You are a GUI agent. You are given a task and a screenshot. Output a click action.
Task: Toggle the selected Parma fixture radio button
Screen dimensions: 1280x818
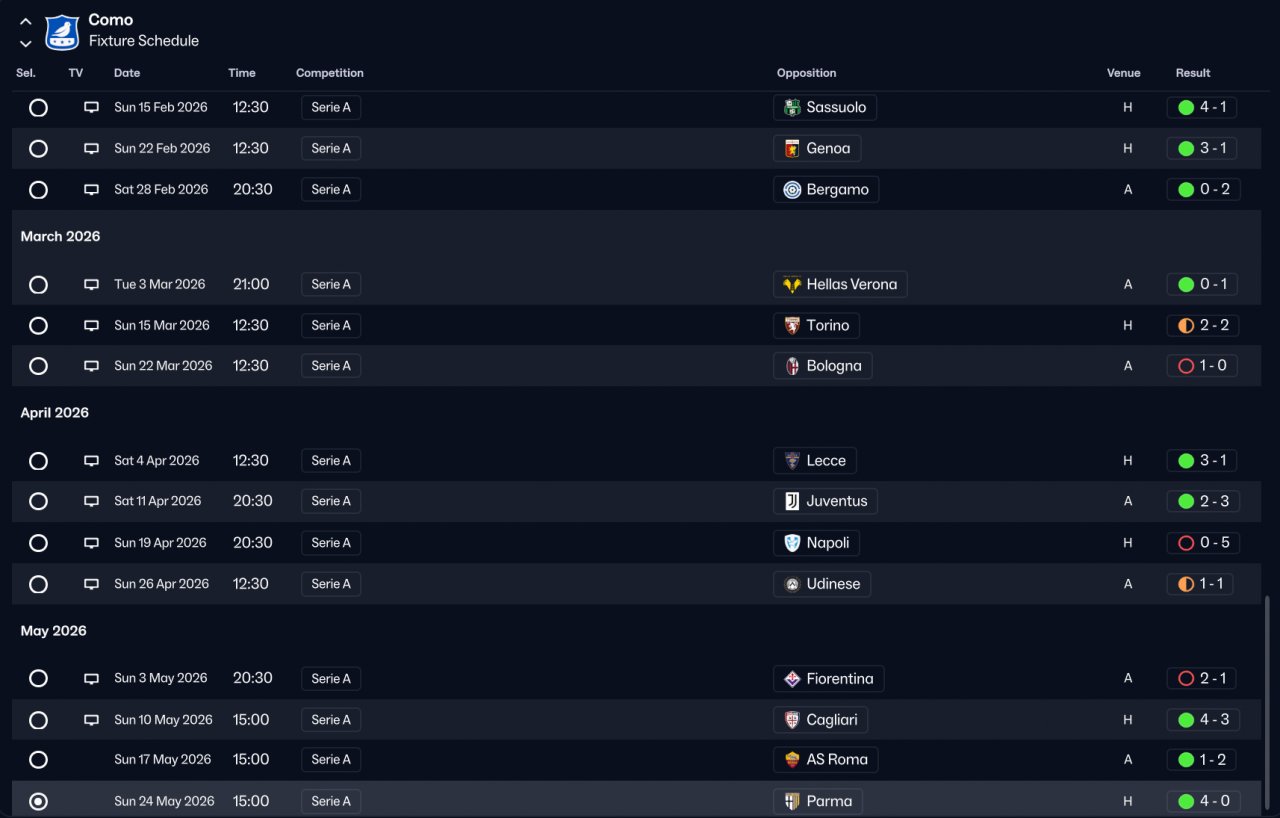pos(38,802)
